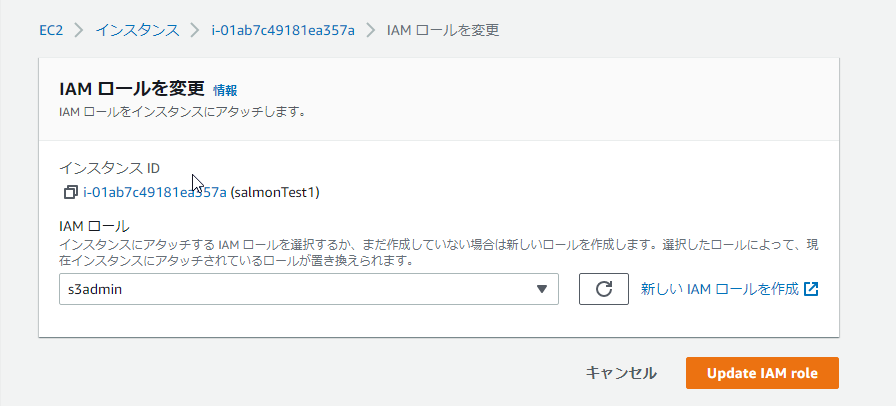Click the (salmonTest1) instance name text
Viewport: 896px width, 406px height.
(275, 192)
